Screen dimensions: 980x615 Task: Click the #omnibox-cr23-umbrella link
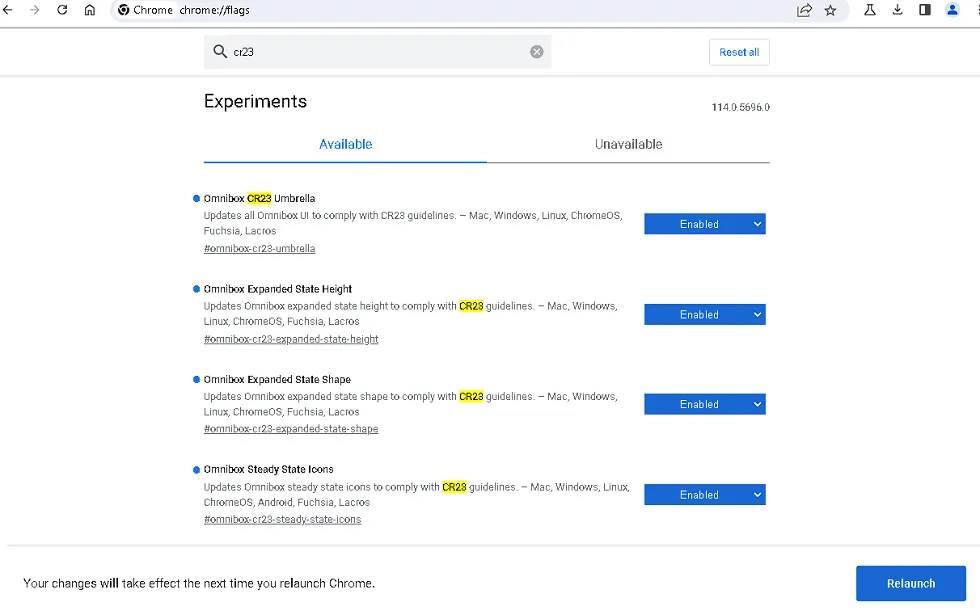tap(259, 248)
